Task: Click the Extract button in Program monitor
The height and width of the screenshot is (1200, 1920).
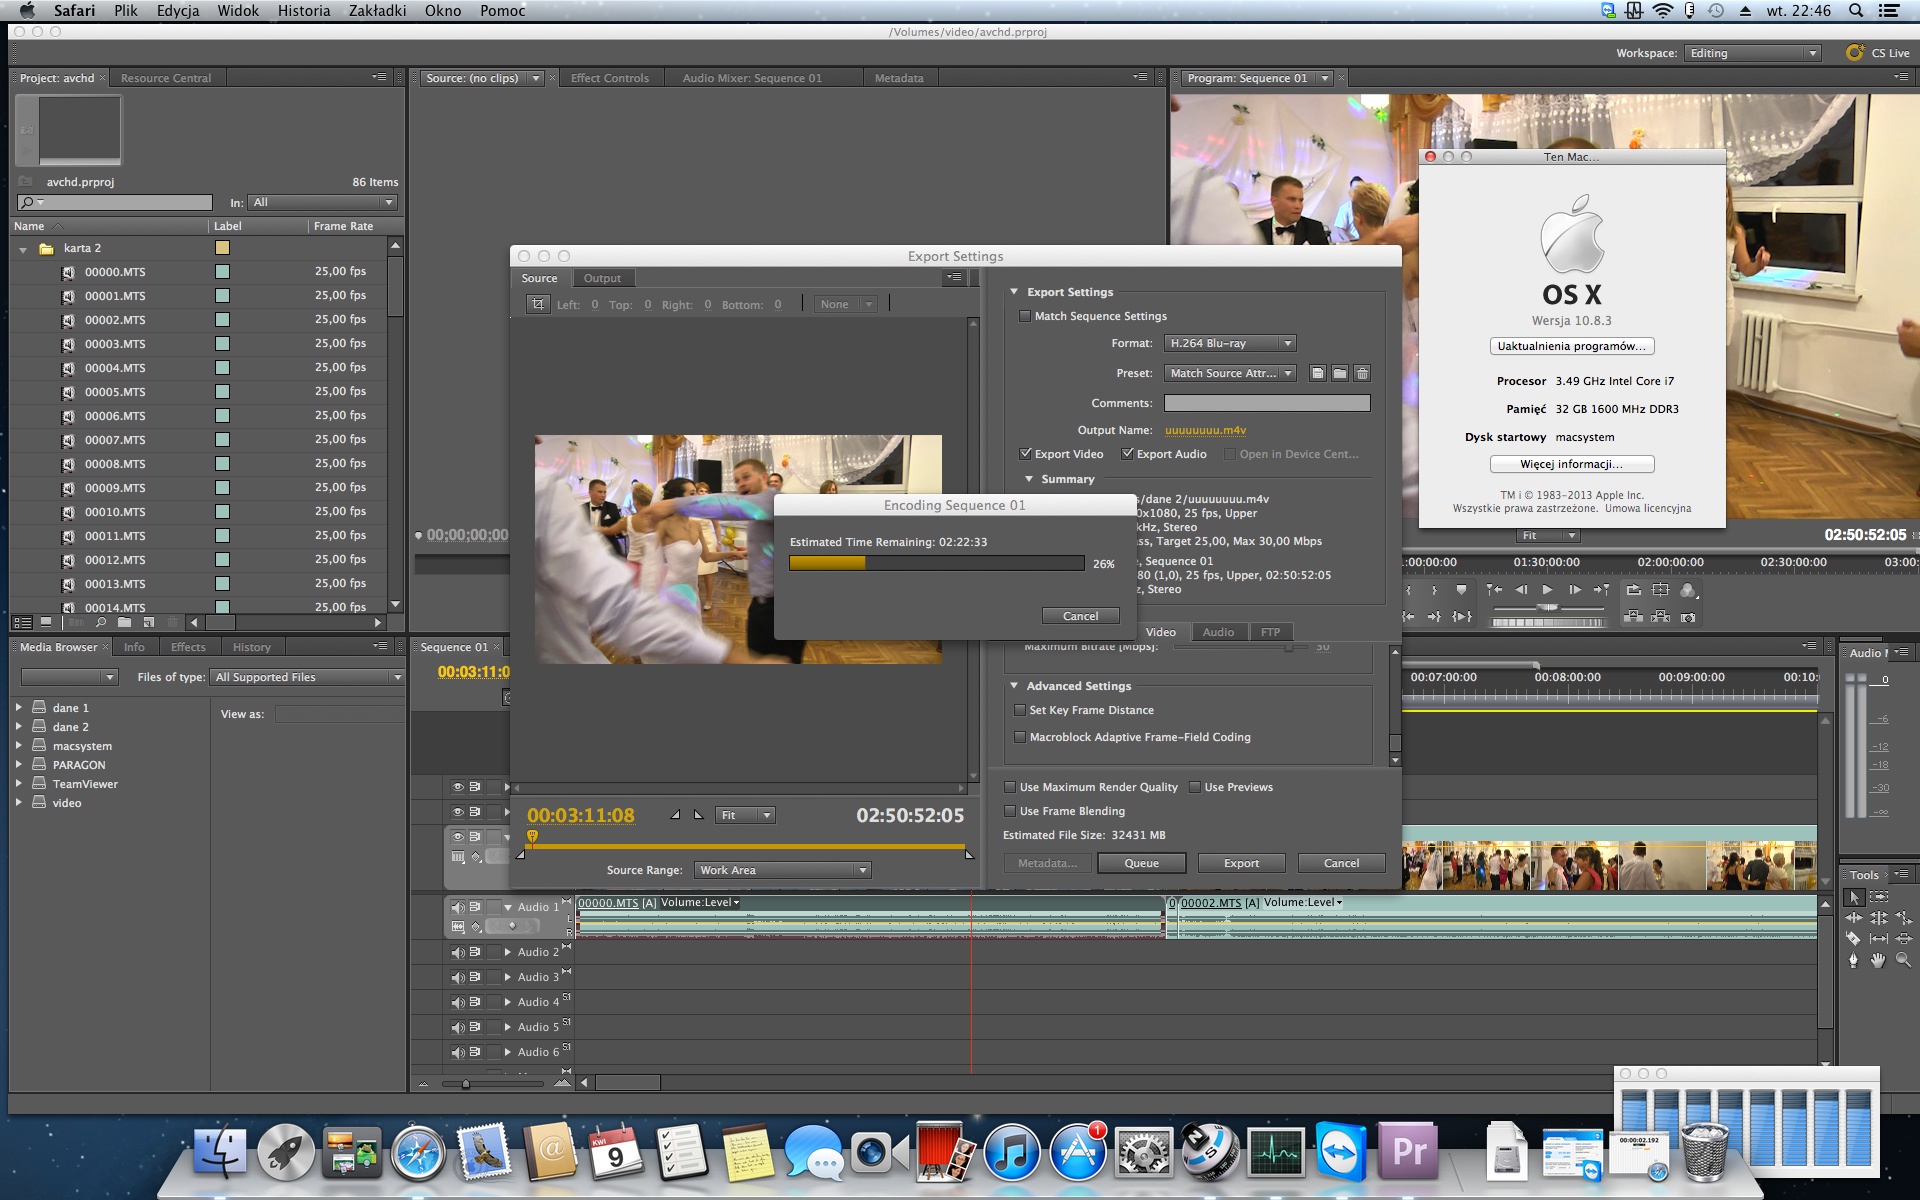Action: [1661, 617]
